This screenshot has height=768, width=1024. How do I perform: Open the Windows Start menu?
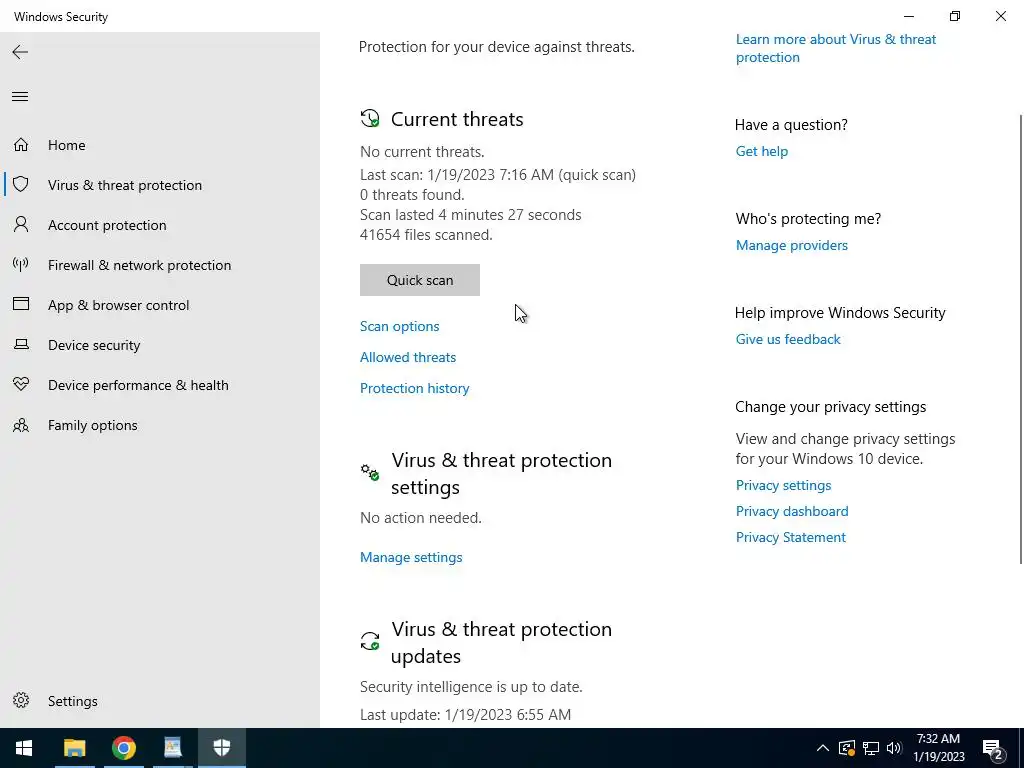[24, 748]
